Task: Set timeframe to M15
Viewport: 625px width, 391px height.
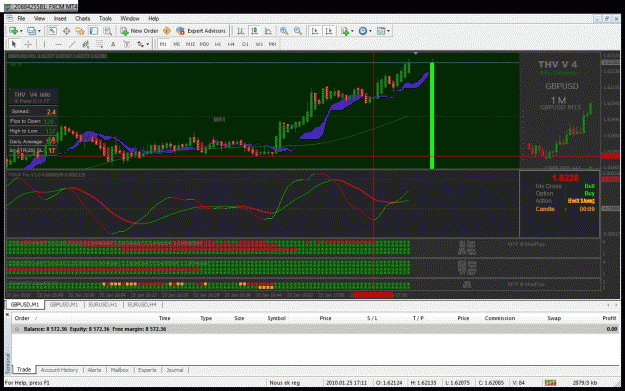Action: (x=191, y=44)
